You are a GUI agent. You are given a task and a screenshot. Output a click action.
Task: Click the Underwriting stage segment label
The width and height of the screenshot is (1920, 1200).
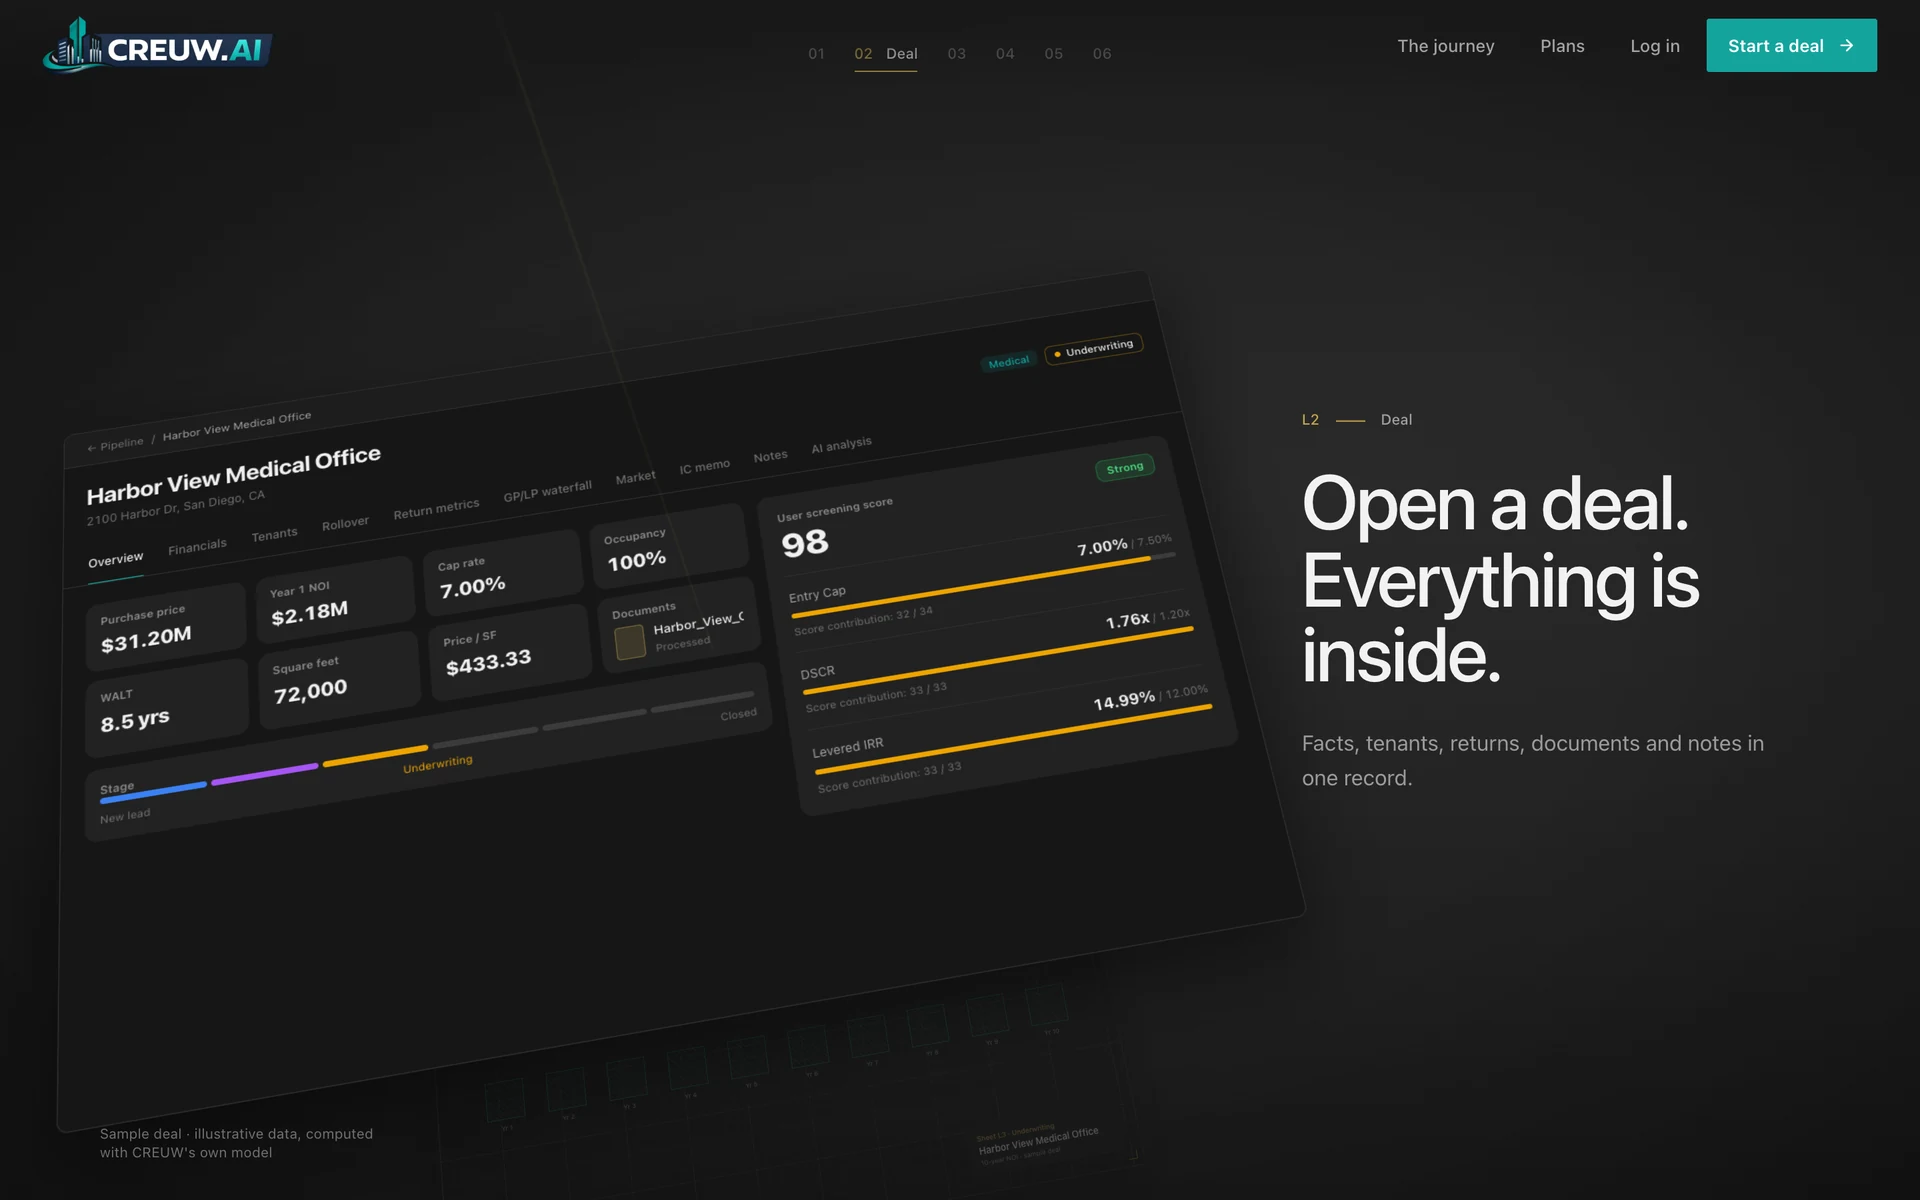tap(437, 765)
